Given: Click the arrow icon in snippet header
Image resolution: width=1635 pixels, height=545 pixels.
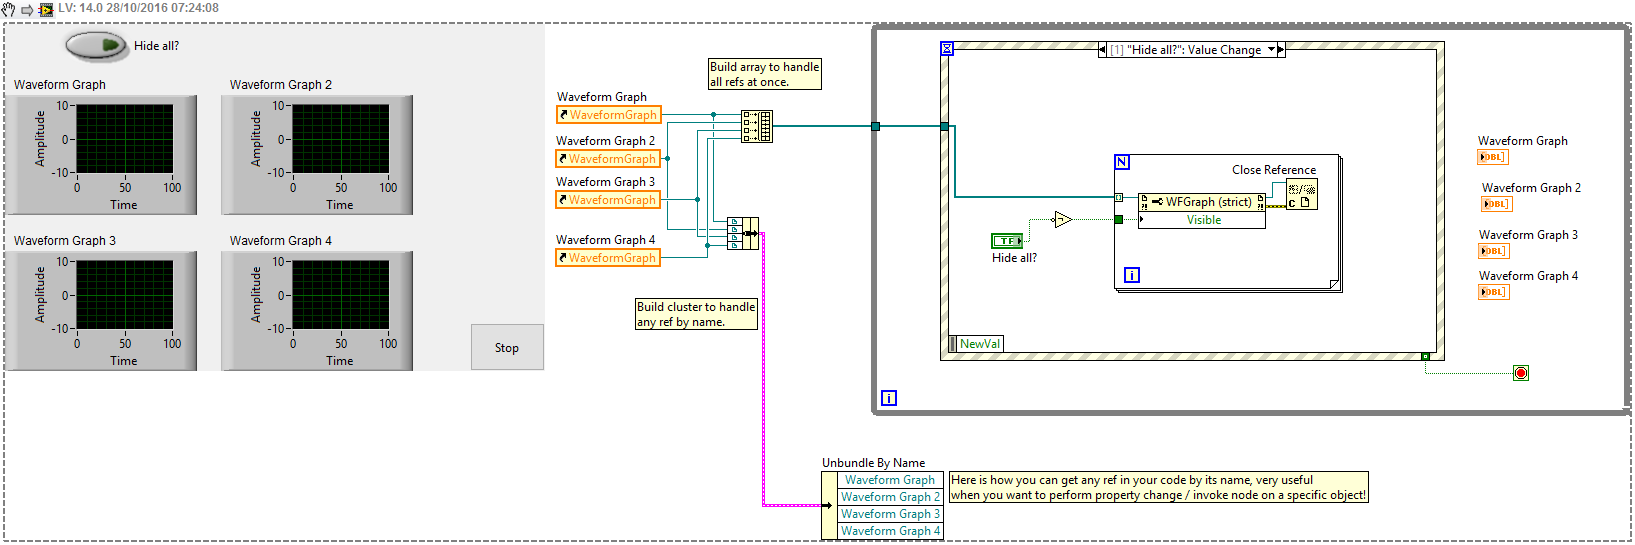Looking at the screenshot, I should tap(27, 9).
